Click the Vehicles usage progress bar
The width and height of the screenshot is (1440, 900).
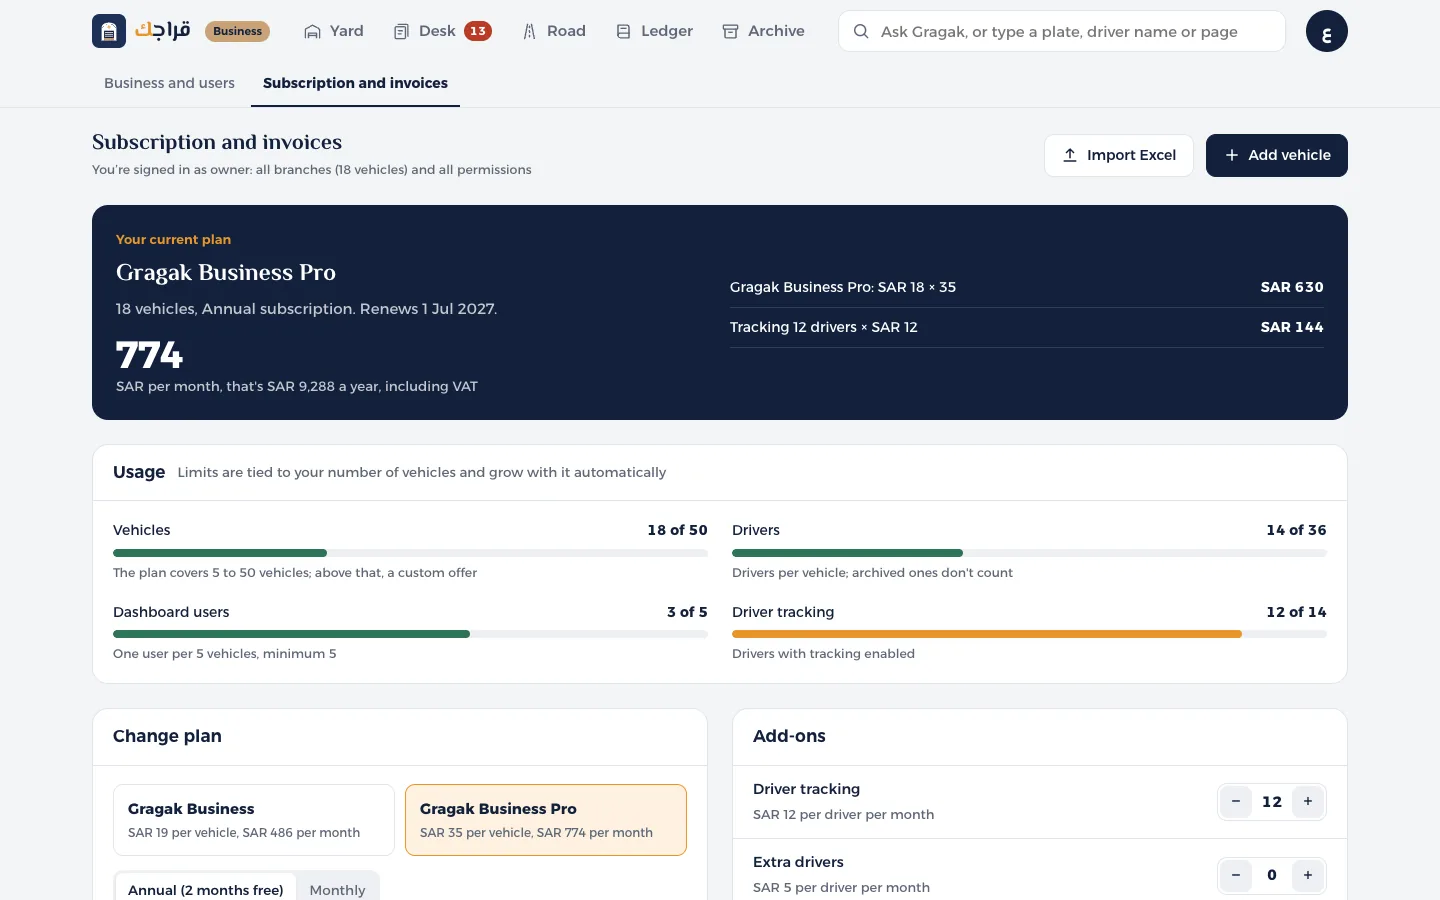(410, 553)
